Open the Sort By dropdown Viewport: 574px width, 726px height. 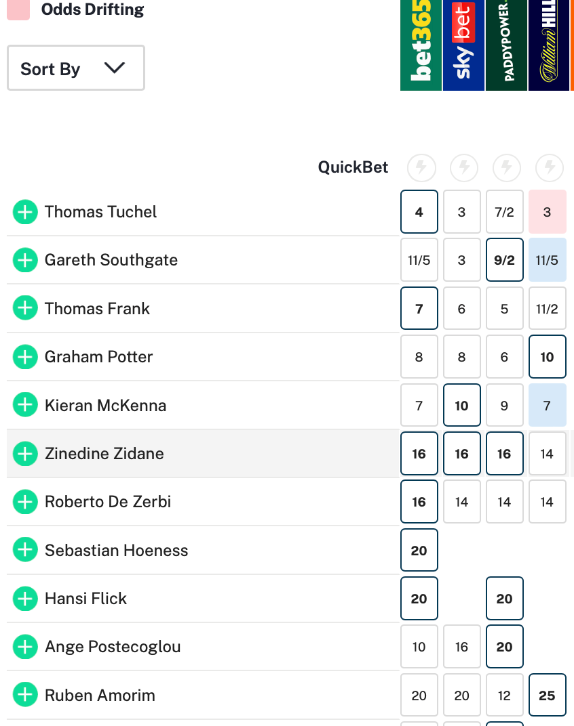76,68
